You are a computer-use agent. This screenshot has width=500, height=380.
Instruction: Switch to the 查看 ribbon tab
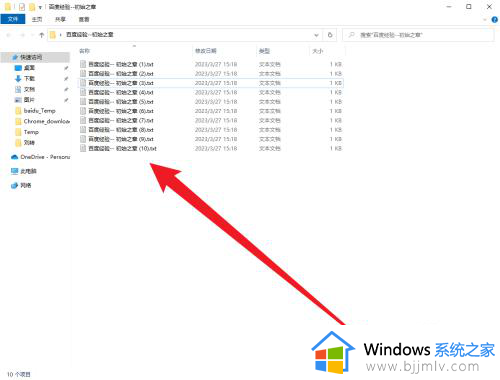[x=84, y=19]
